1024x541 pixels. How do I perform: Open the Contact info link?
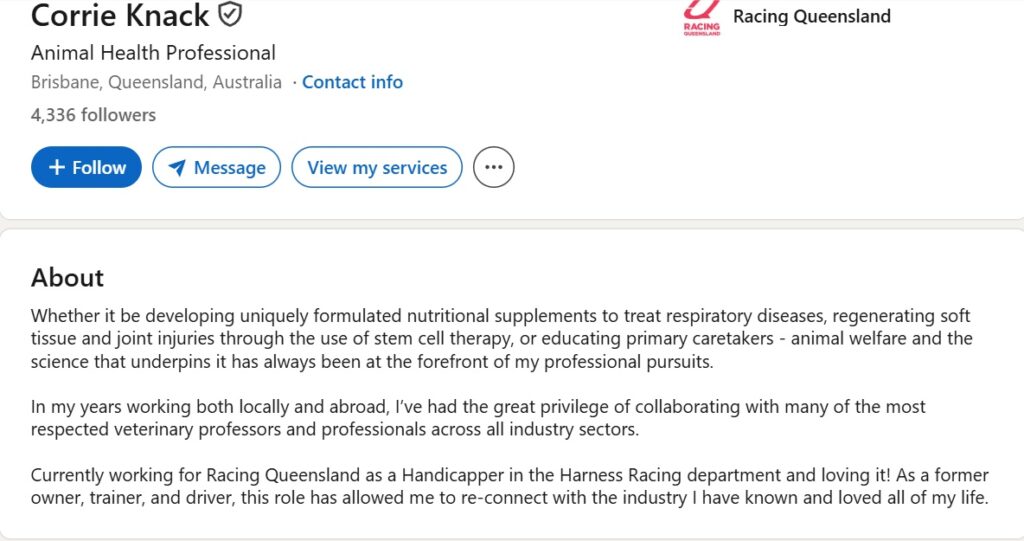tap(352, 82)
